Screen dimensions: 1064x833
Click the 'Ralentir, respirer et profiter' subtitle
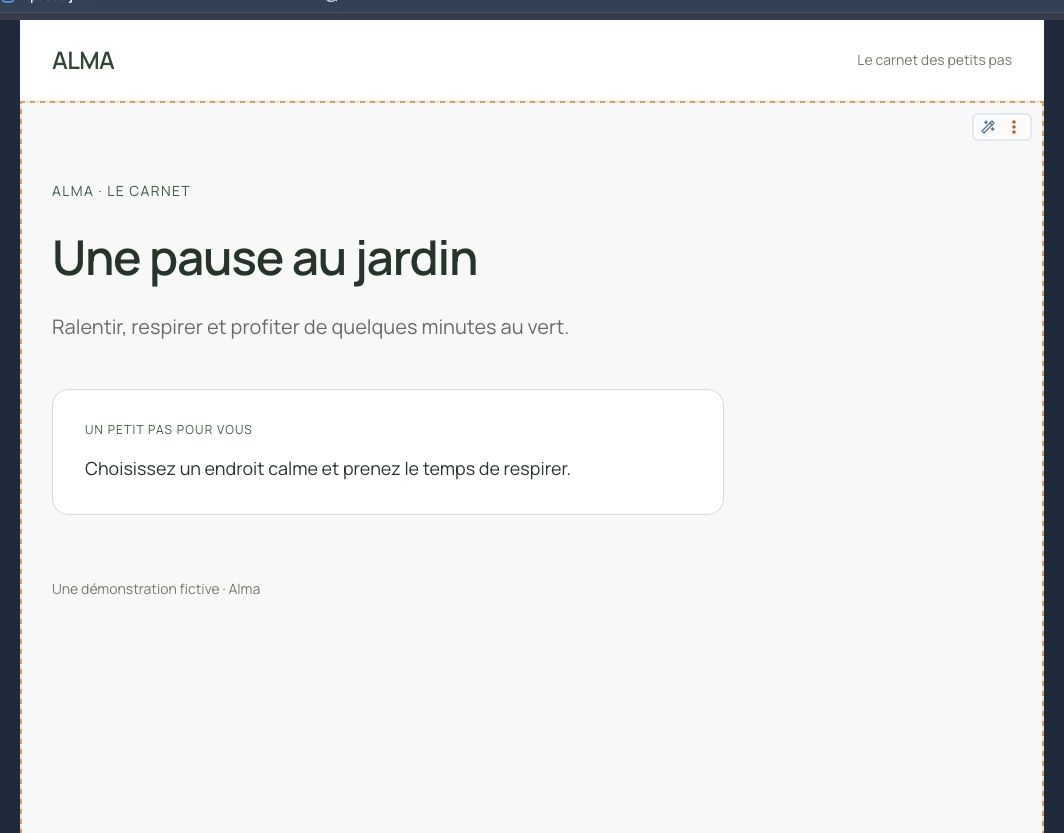[310, 327]
